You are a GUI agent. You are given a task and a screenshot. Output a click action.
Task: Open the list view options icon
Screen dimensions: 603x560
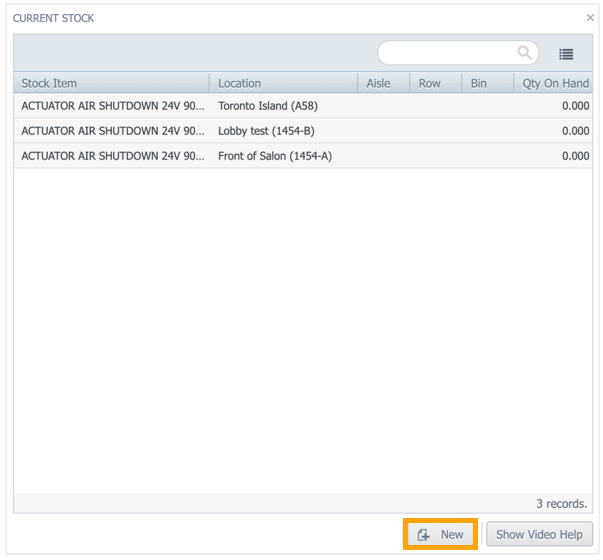566,54
